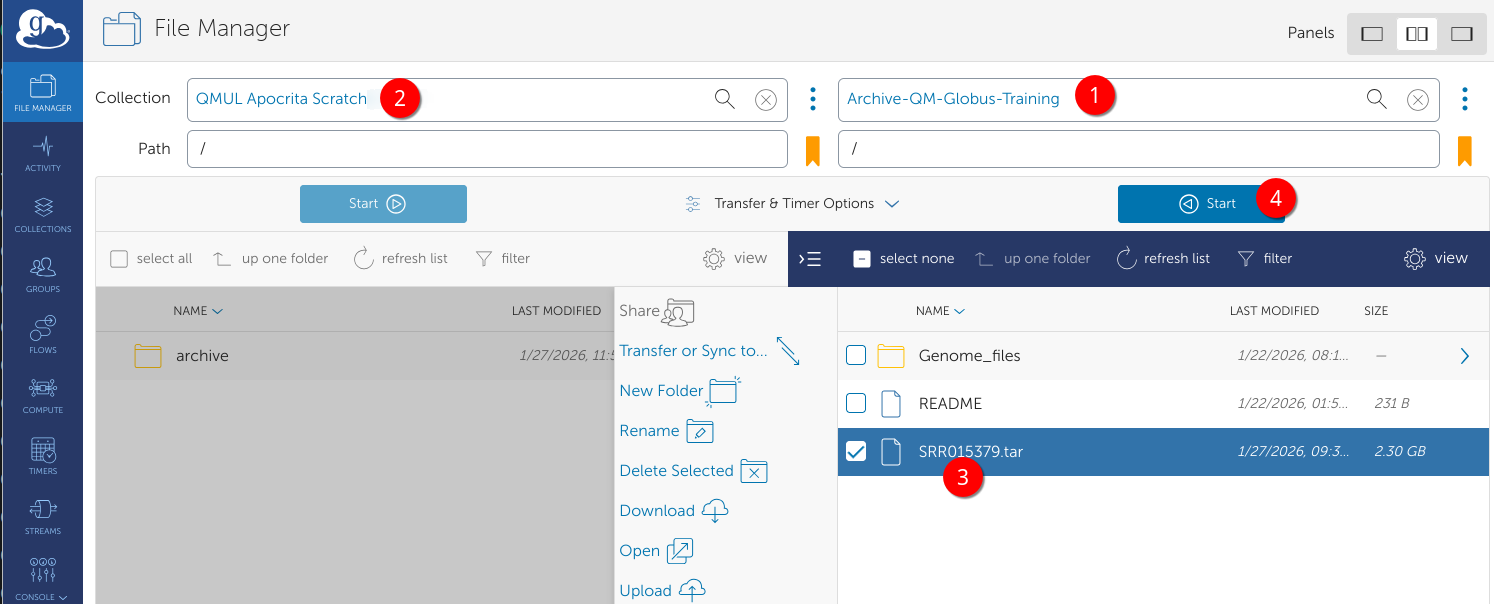Screen dimensions: 1494x604
Task: Open Activity in the left sidebar
Action: tap(42, 154)
